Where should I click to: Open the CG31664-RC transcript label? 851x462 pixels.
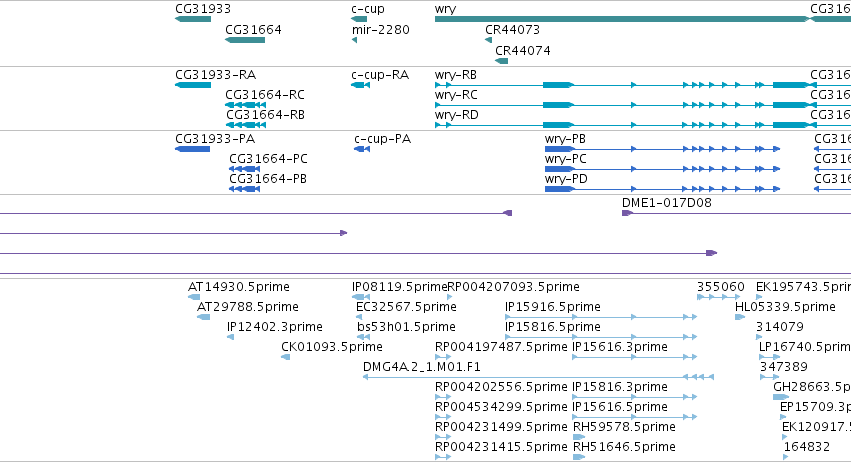coord(265,95)
